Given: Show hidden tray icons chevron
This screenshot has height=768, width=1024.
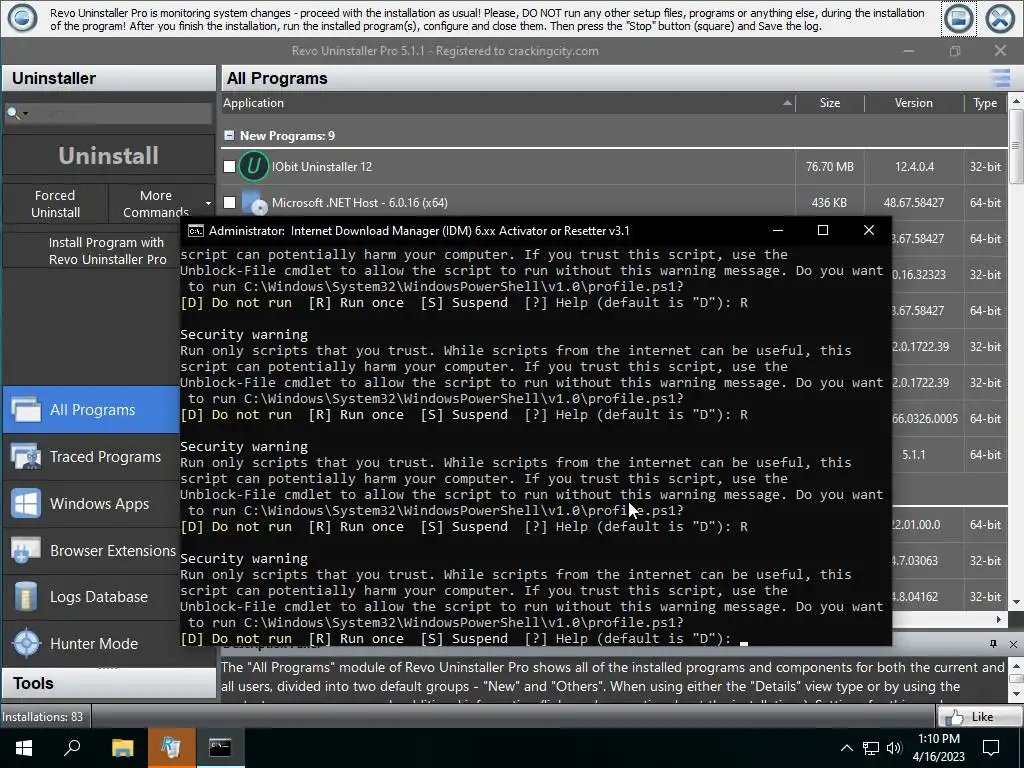Looking at the screenshot, I should tap(846, 748).
